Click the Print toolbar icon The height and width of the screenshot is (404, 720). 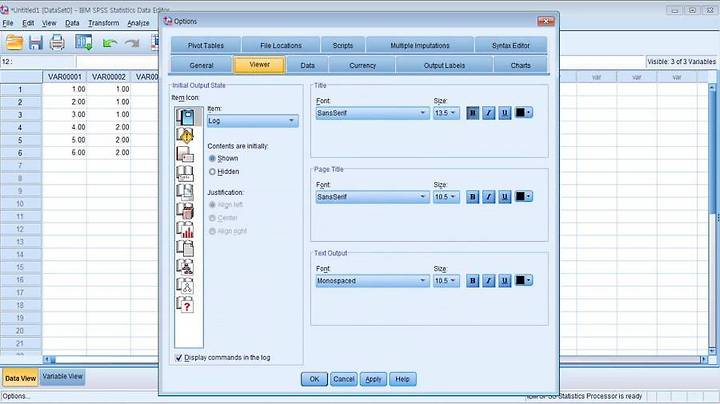pyautogui.click(x=57, y=42)
